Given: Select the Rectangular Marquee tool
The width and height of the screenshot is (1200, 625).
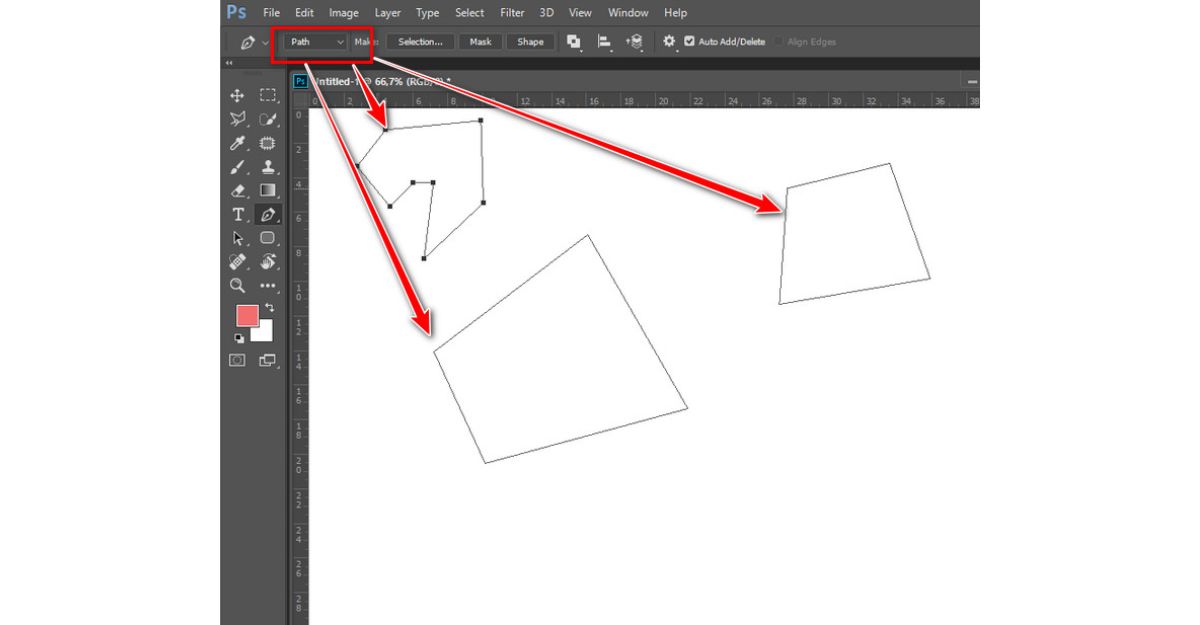Looking at the screenshot, I should tap(268, 95).
